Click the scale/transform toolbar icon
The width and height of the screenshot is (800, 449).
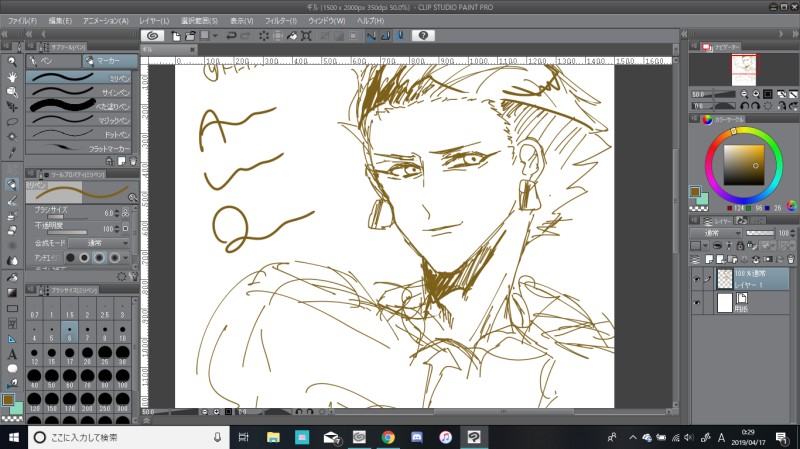306,36
